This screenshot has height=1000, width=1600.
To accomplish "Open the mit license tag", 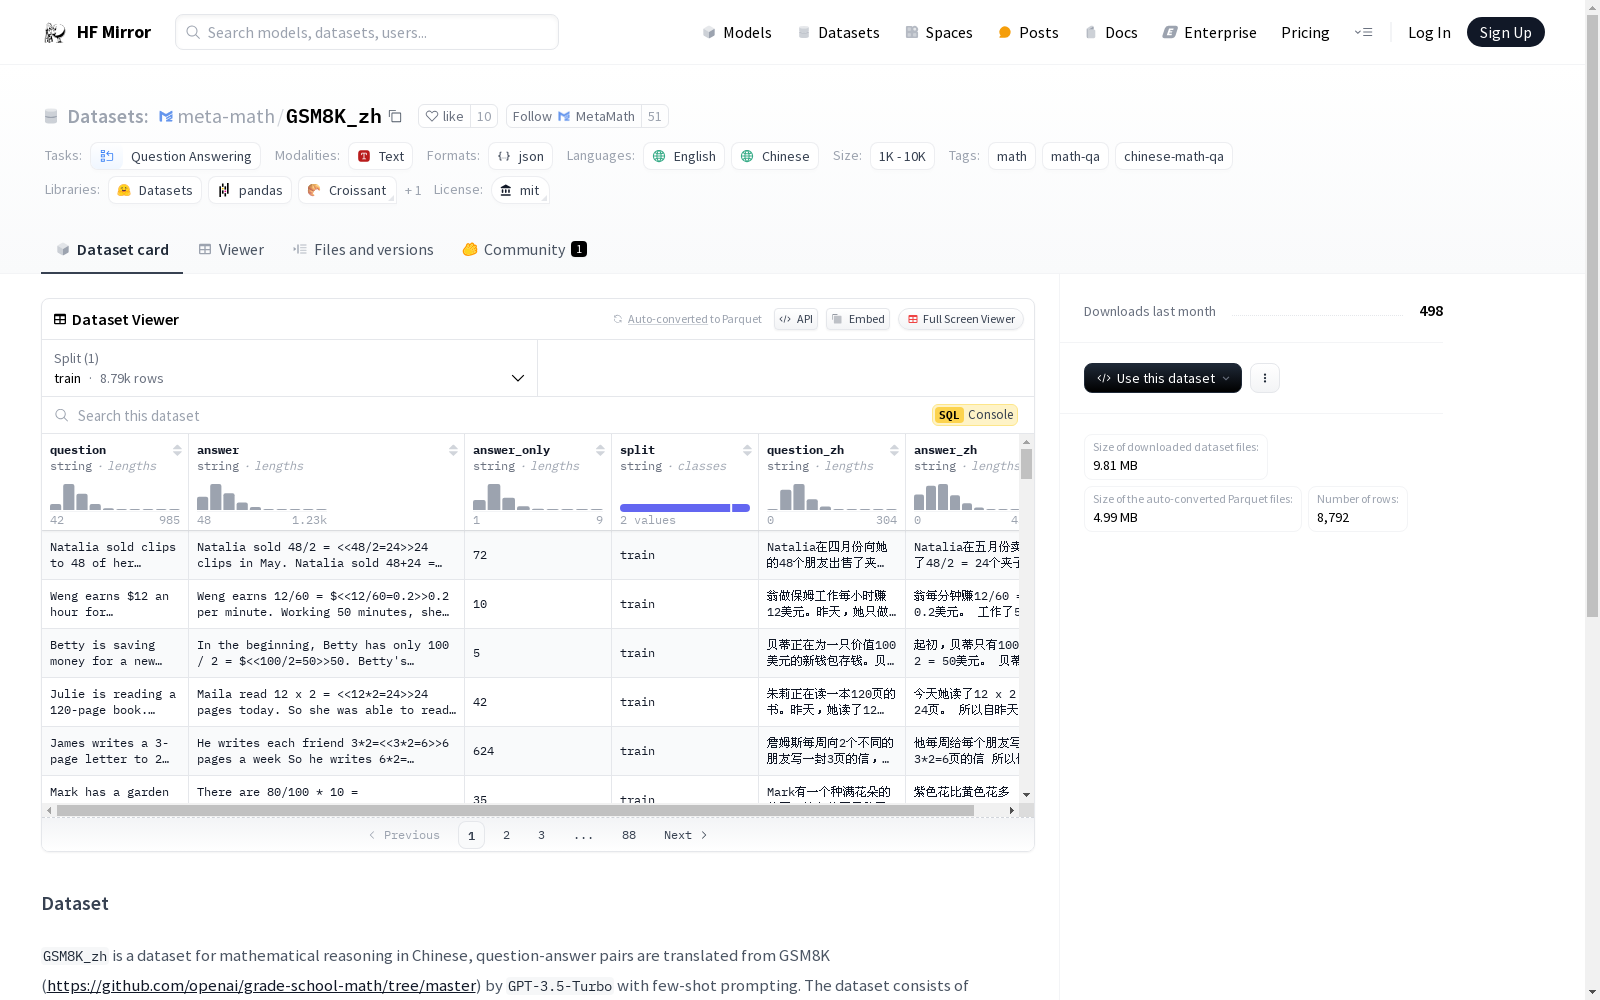I will pyautogui.click(x=520, y=190).
